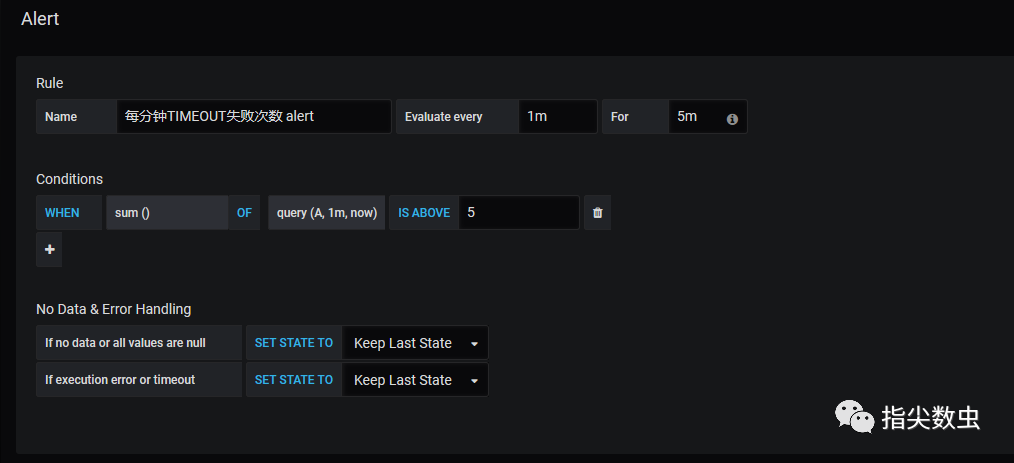The height and width of the screenshot is (463, 1014).
Task: Open the no data state dropdown arrow
Action: [x=474, y=344]
